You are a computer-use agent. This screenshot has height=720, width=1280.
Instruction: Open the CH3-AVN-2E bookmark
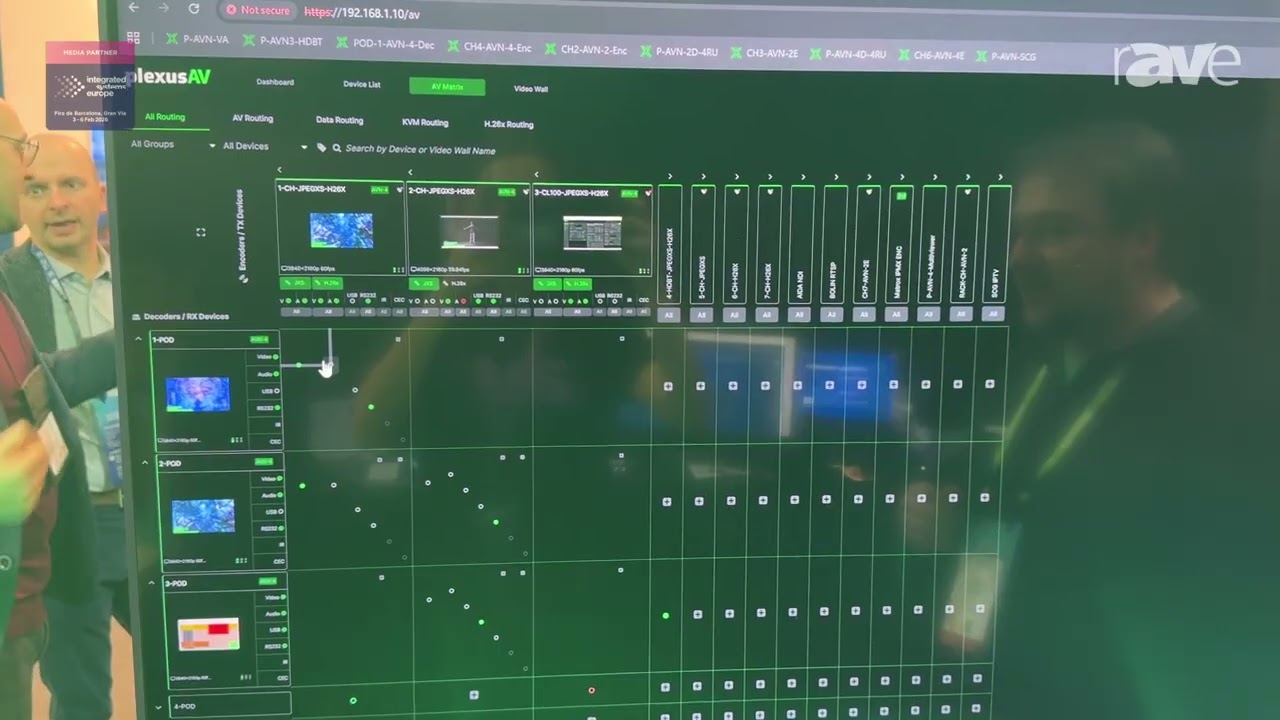[763, 53]
